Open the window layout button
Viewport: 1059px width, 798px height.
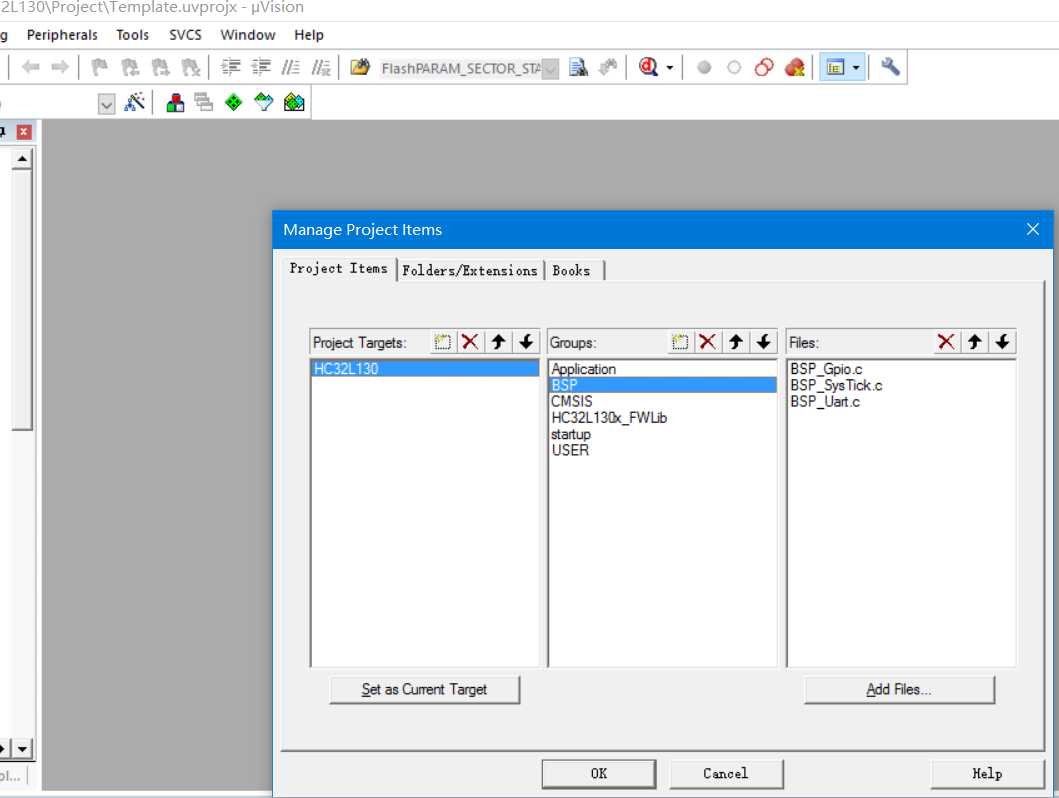click(x=835, y=68)
